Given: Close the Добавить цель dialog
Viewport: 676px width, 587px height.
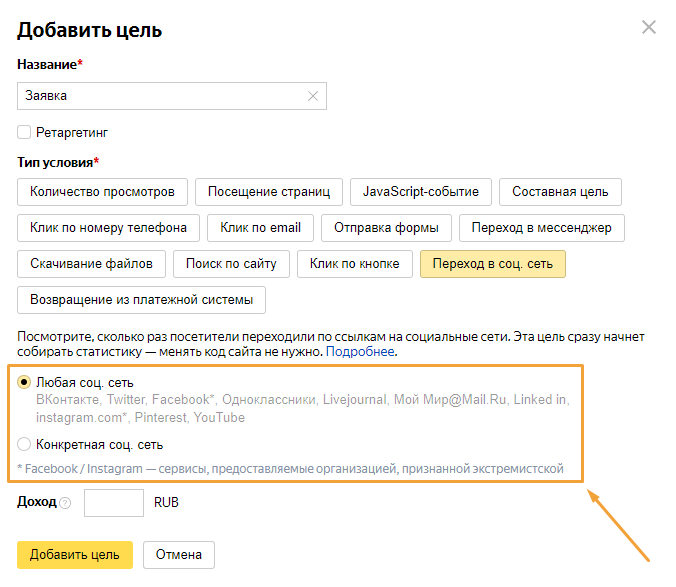Looking at the screenshot, I should [x=649, y=27].
